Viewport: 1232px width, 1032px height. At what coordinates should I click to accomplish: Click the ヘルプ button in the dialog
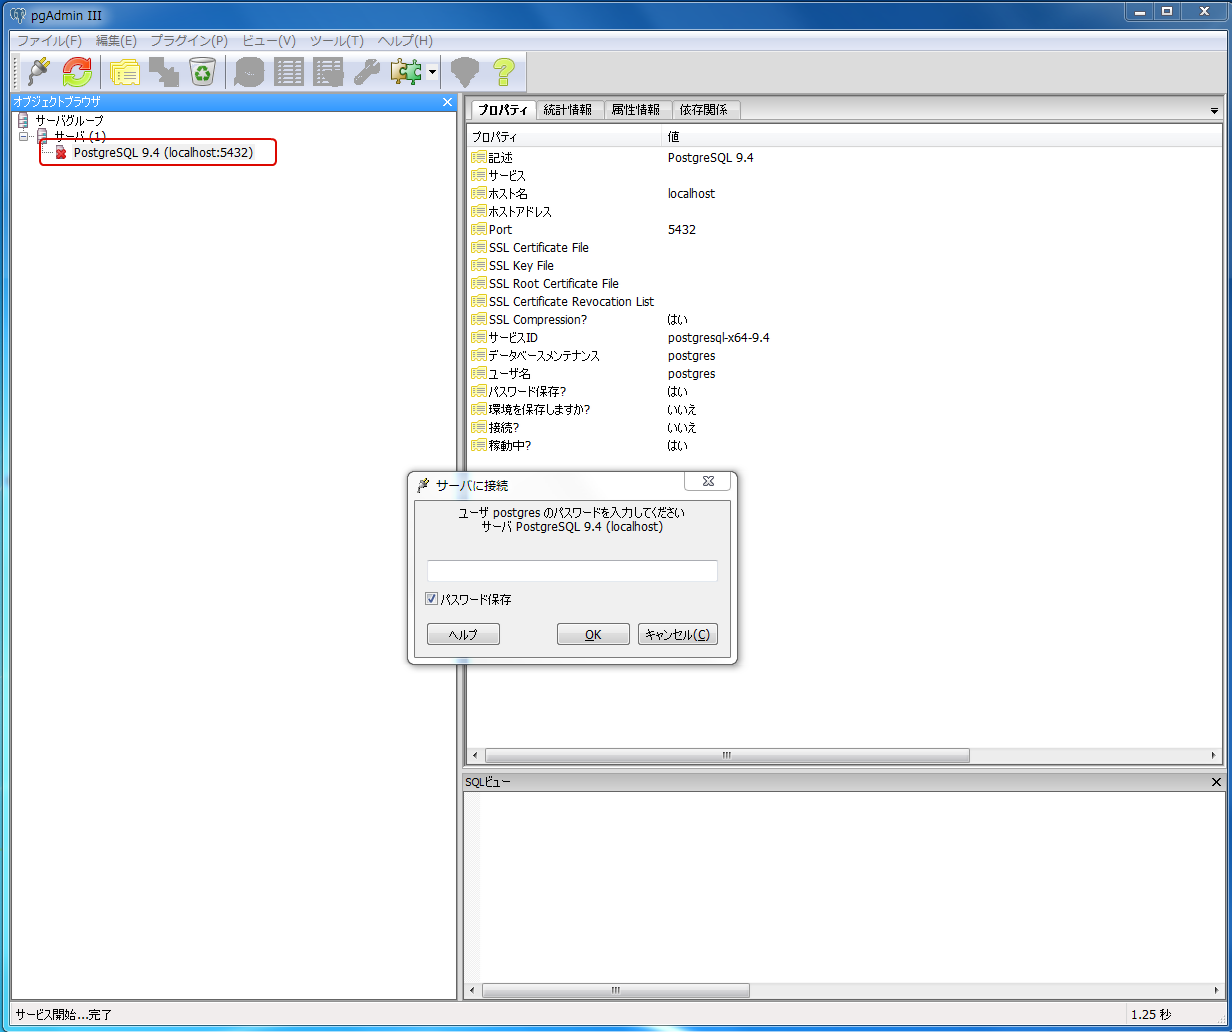[463, 634]
